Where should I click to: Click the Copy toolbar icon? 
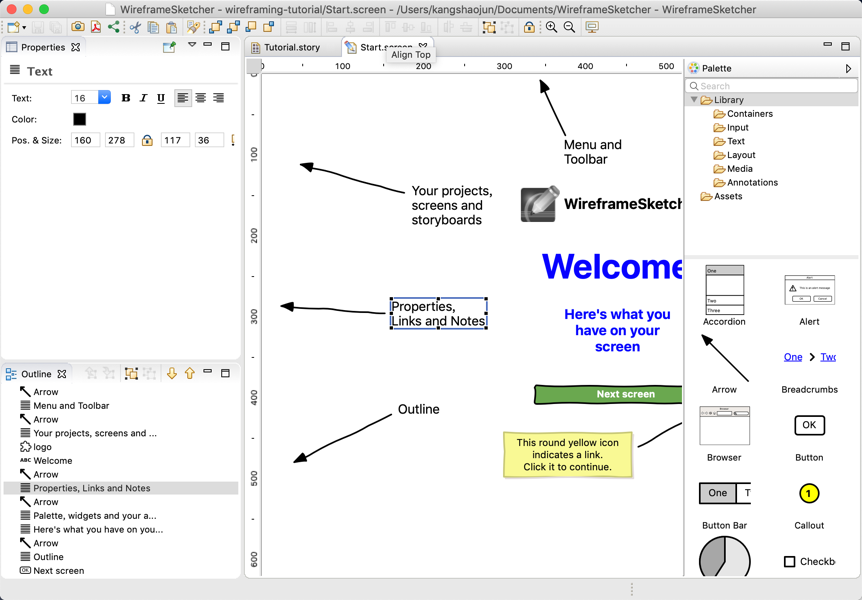[153, 27]
